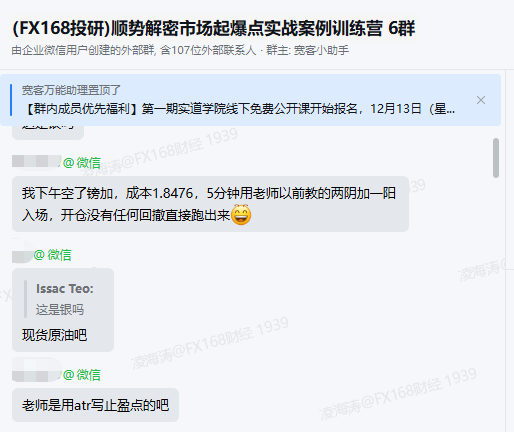514x432 pixels.
Task: Click the blurred sender name above the atr message
Action: [x=36, y=375]
